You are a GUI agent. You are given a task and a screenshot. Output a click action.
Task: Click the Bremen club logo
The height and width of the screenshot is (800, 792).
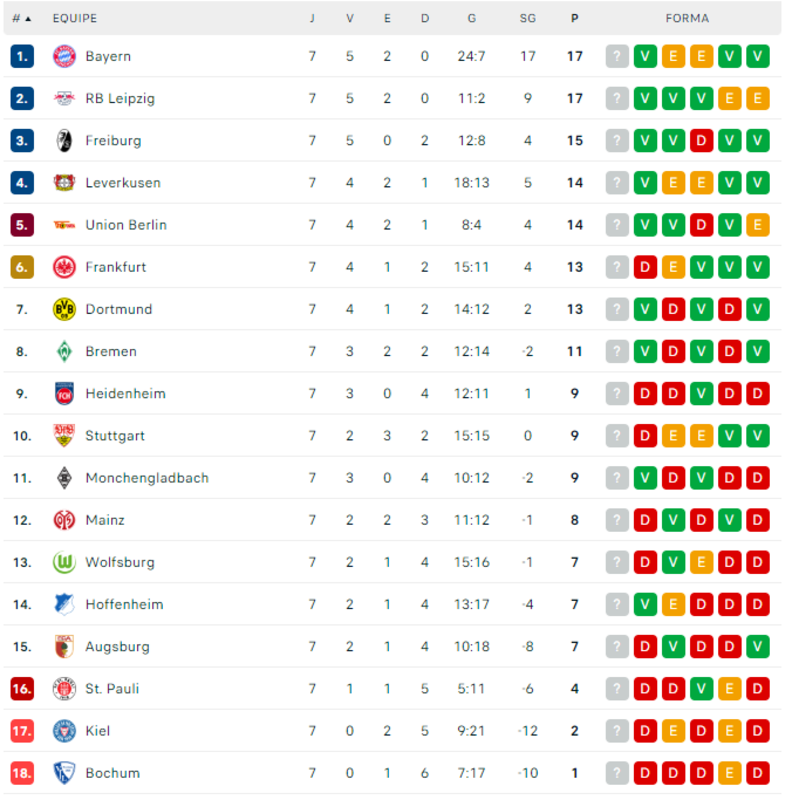(64, 351)
